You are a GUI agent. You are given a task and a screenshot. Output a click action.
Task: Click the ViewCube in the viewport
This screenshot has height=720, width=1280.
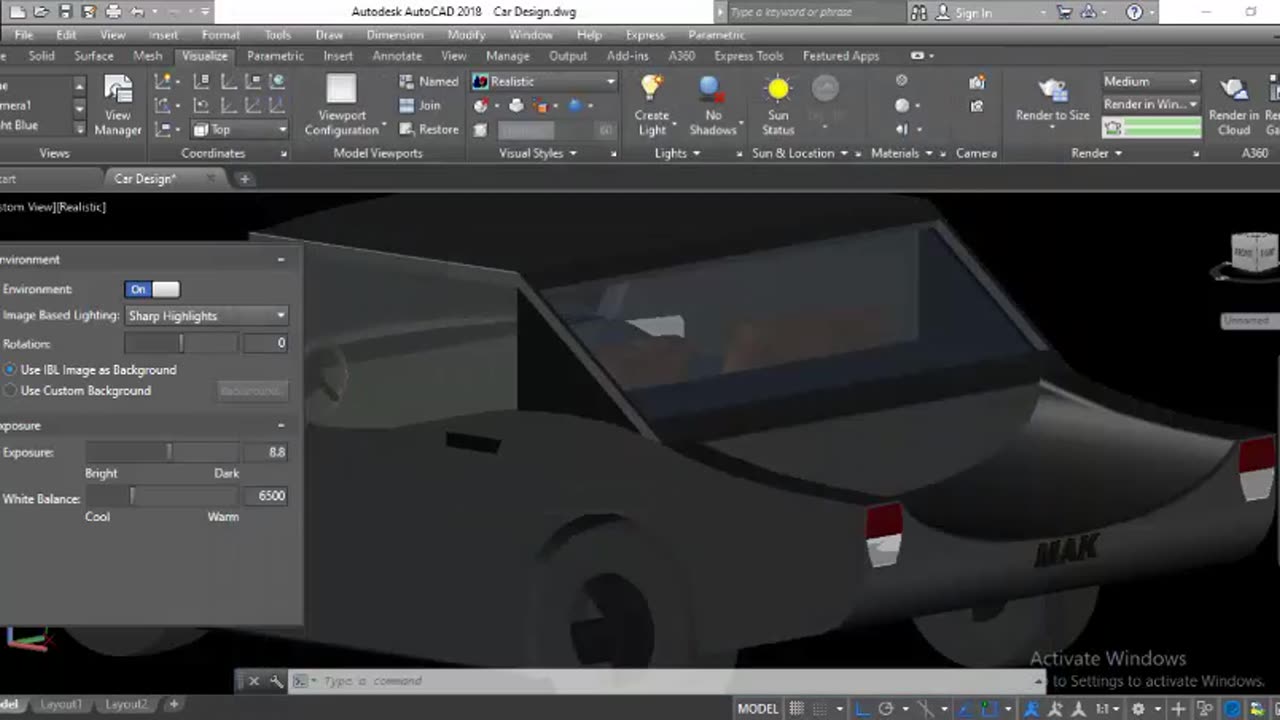tap(1254, 252)
